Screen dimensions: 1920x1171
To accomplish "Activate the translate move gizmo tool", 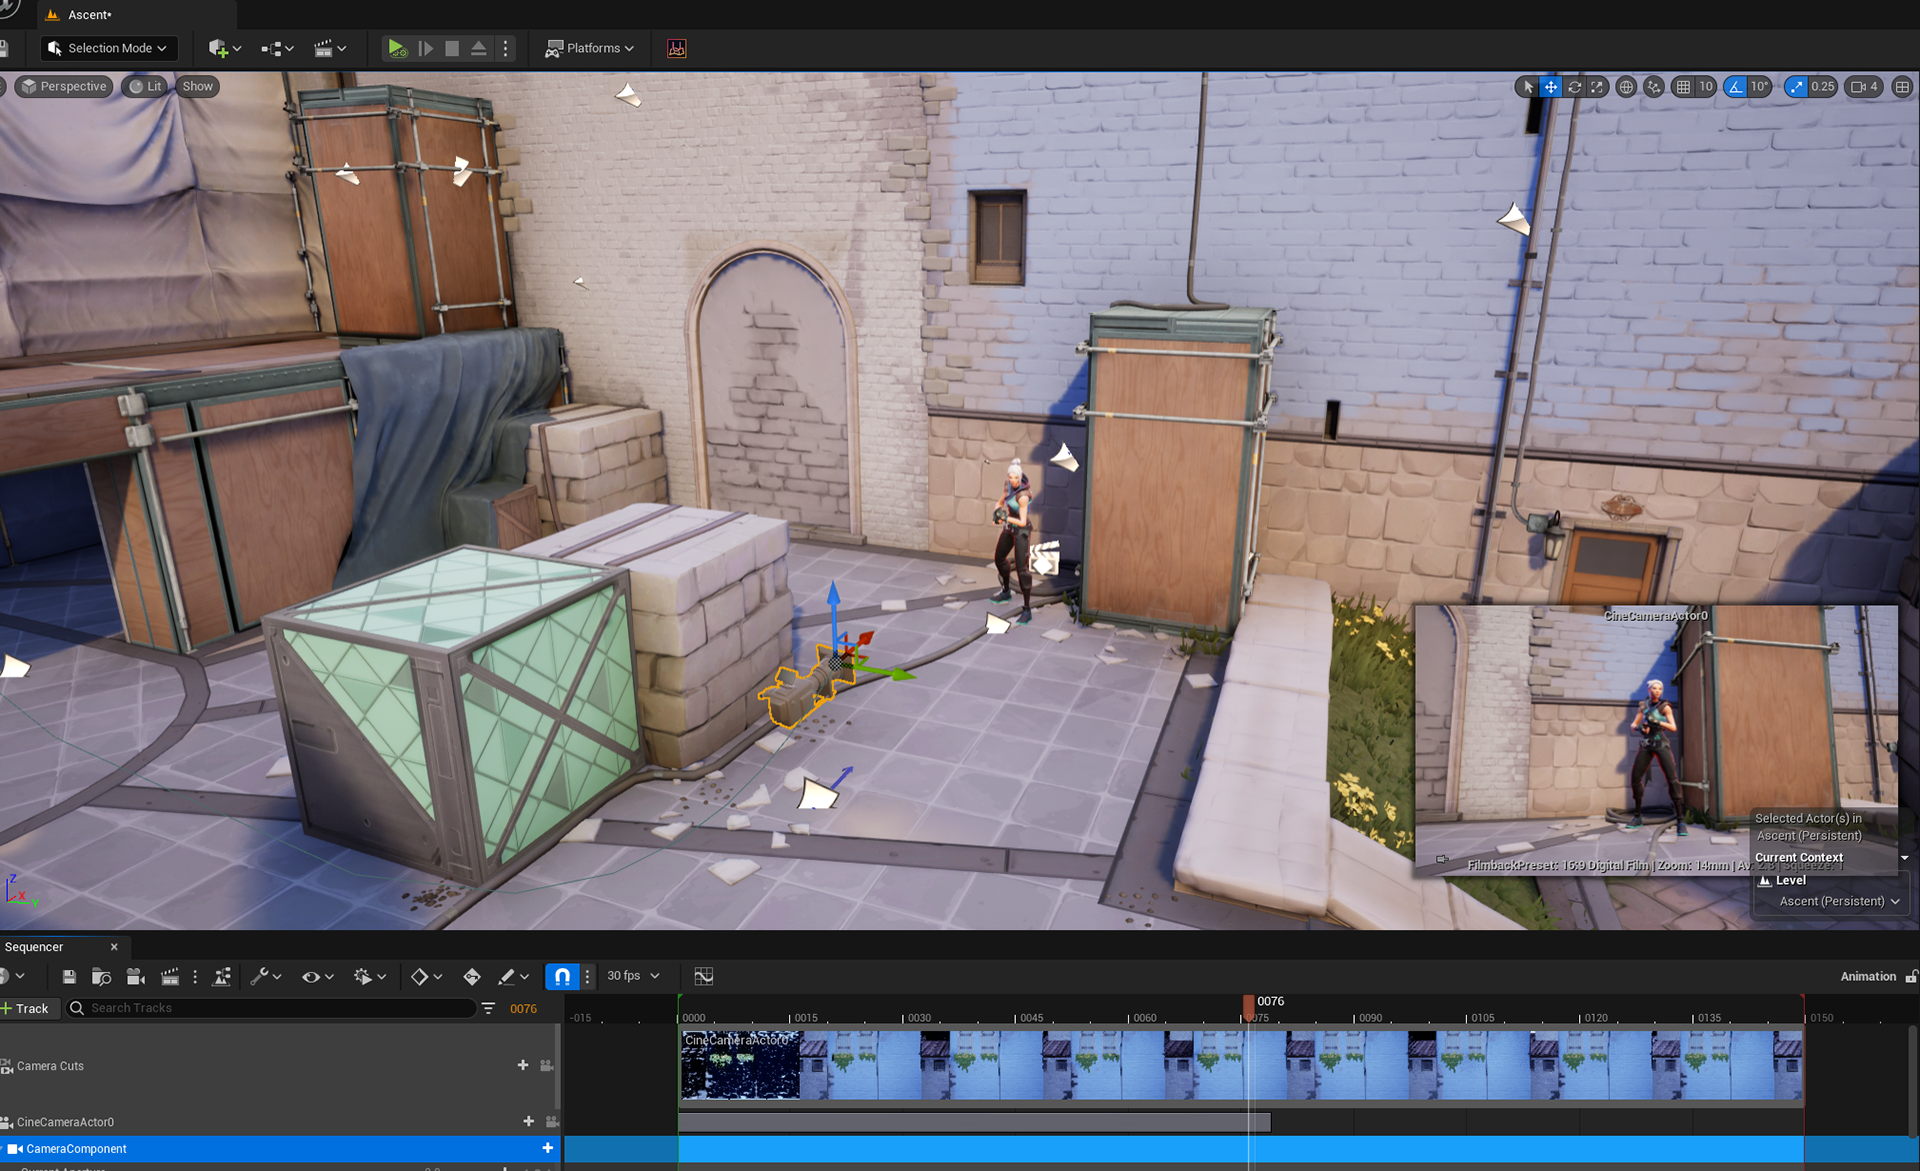I will [x=1551, y=87].
